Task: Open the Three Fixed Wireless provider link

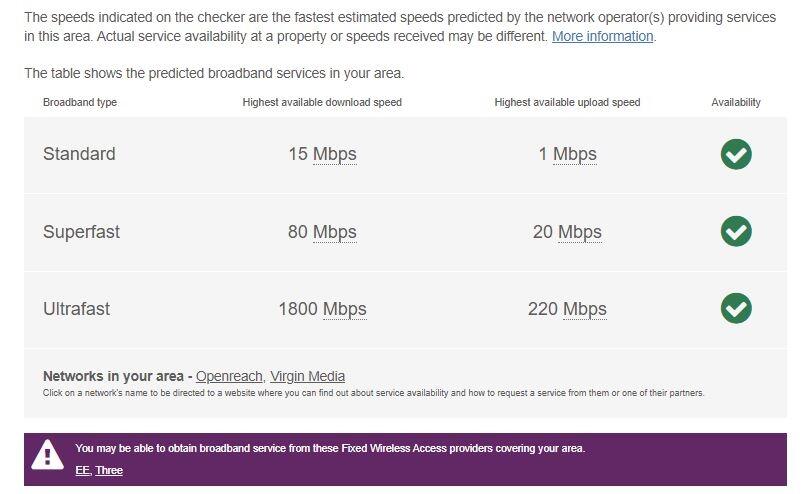Action: click(109, 470)
